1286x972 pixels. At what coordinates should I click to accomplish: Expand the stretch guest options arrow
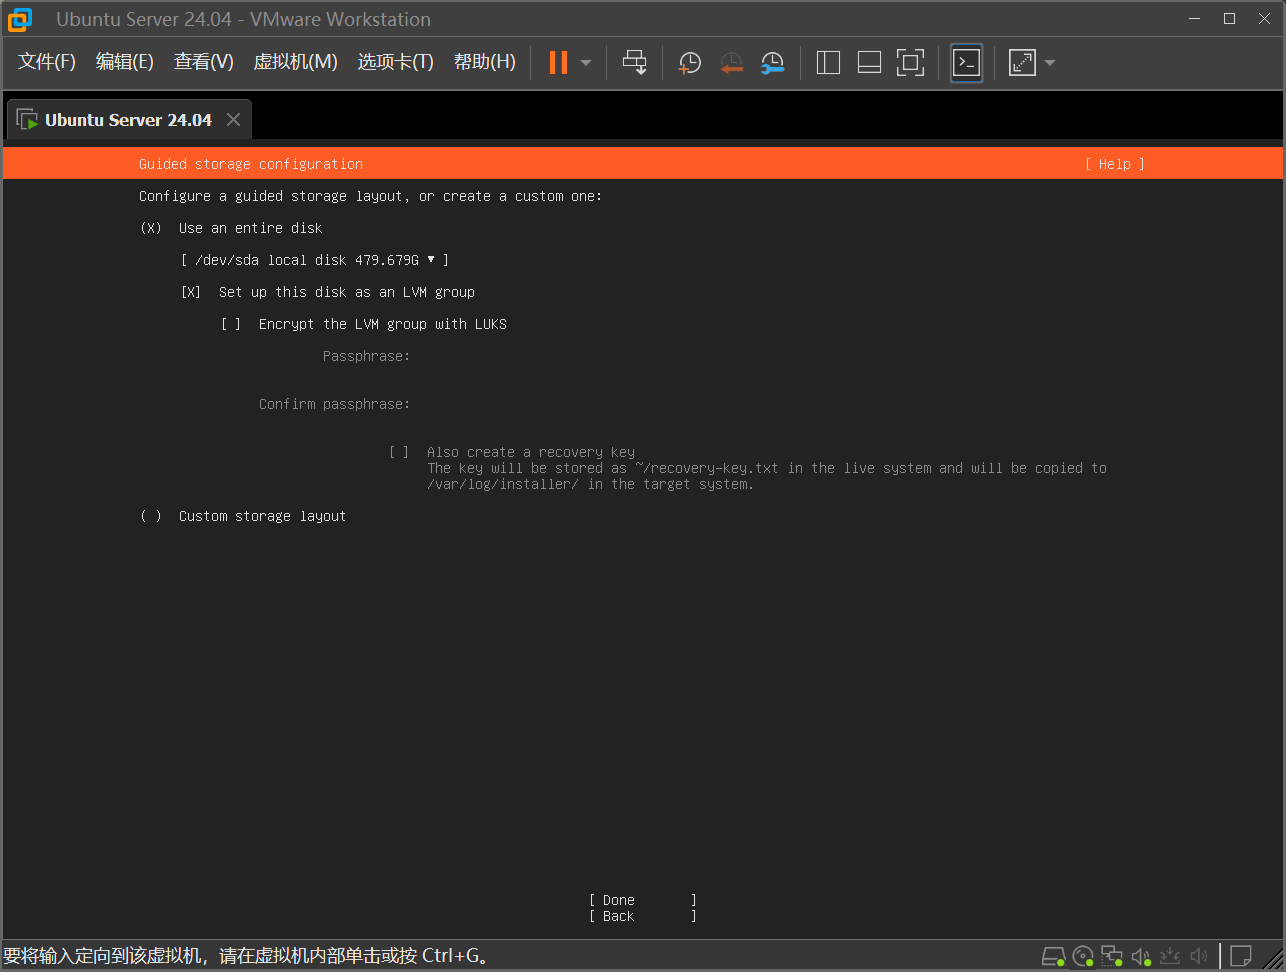[1050, 63]
